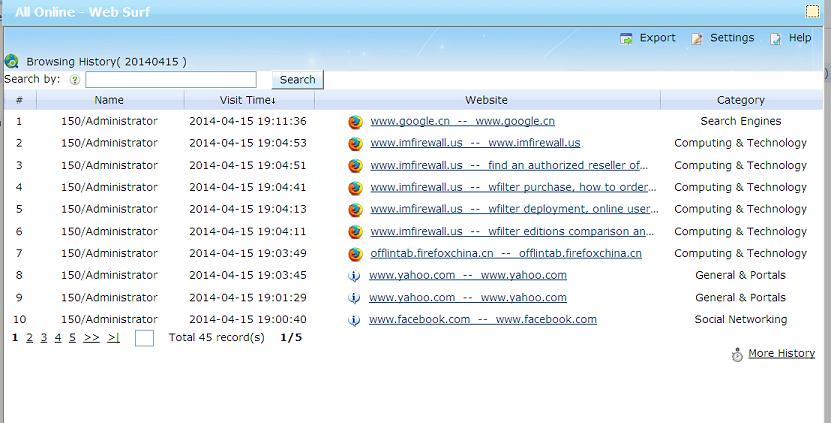The width and height of the screenshot is (831, 423).
Task: Click the Export icon
Action: tap(626, 39)
